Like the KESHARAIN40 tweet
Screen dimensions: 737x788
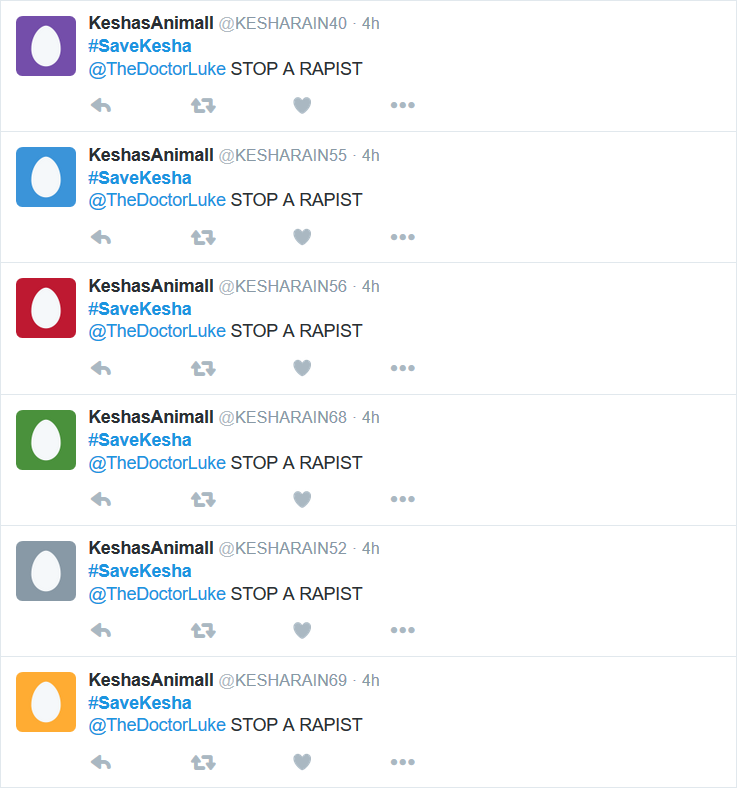point(302,106)
